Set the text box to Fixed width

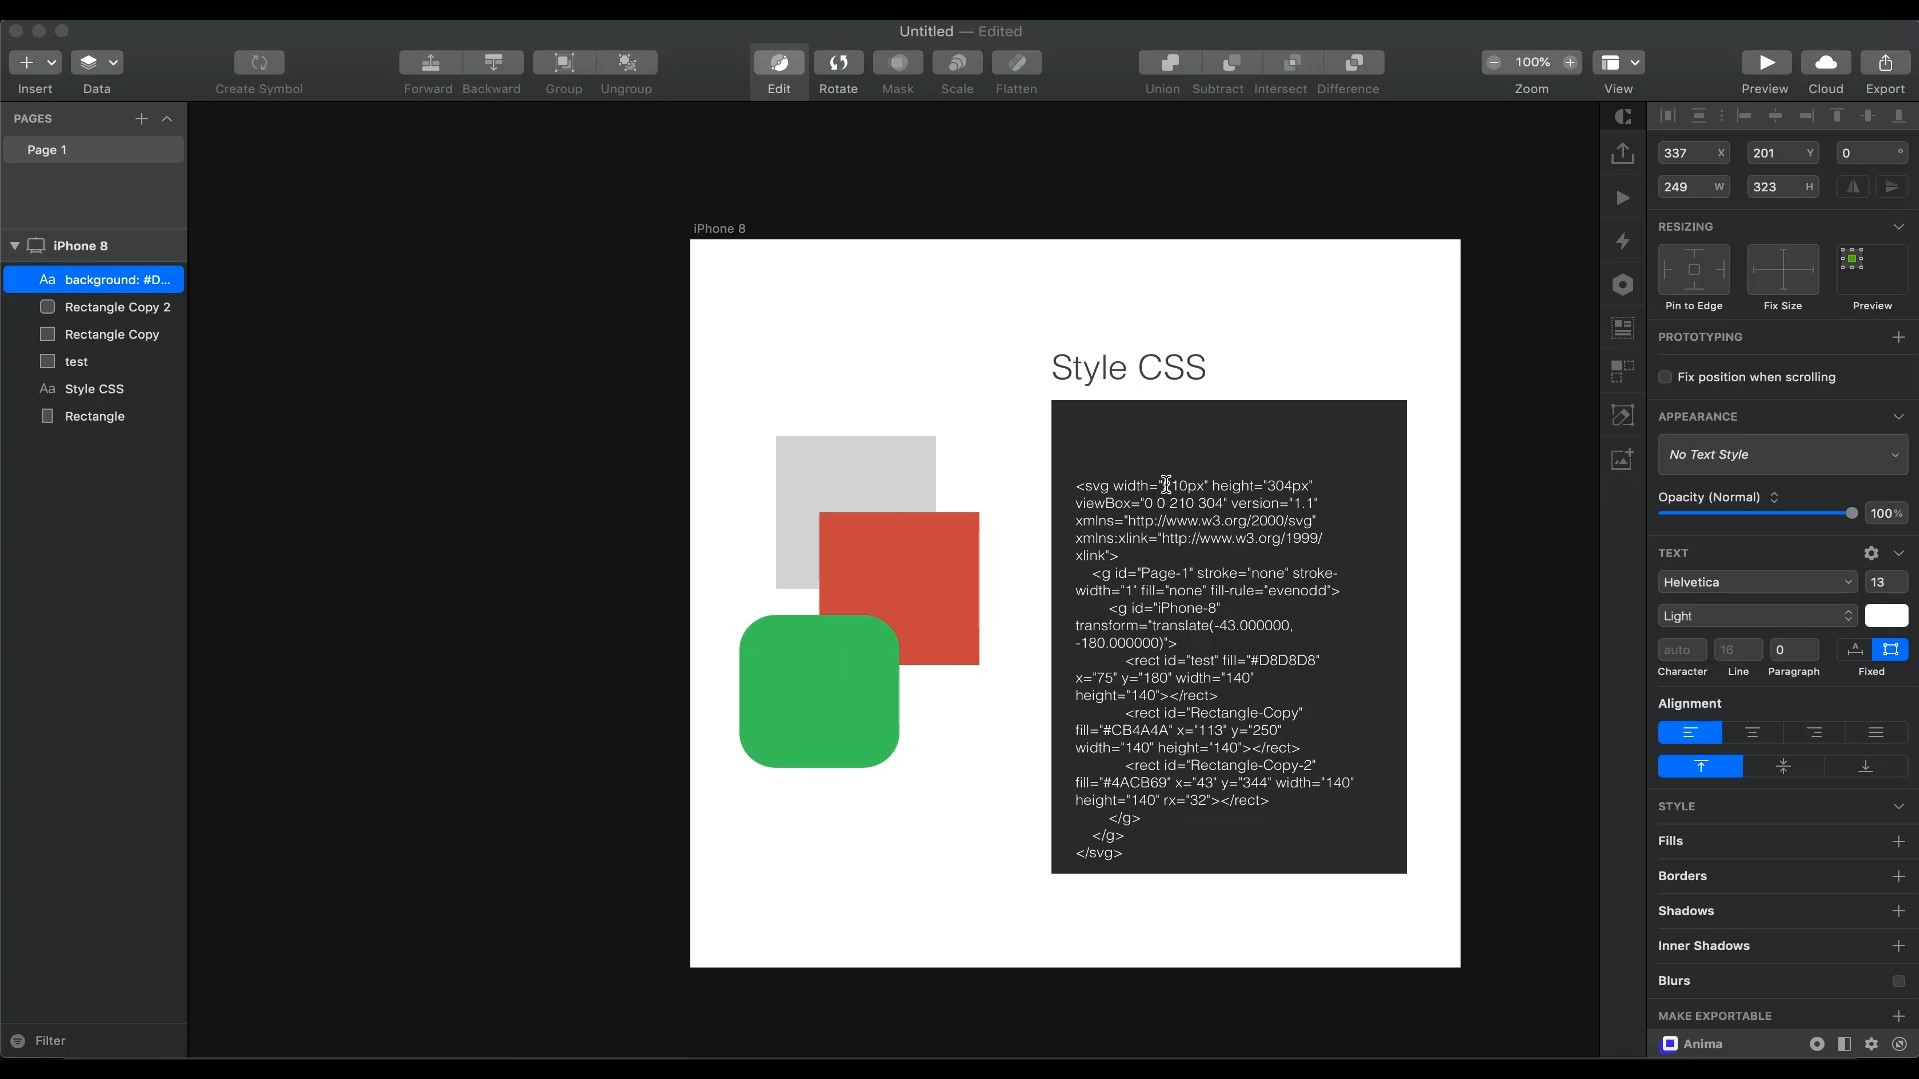[1890, 650]
